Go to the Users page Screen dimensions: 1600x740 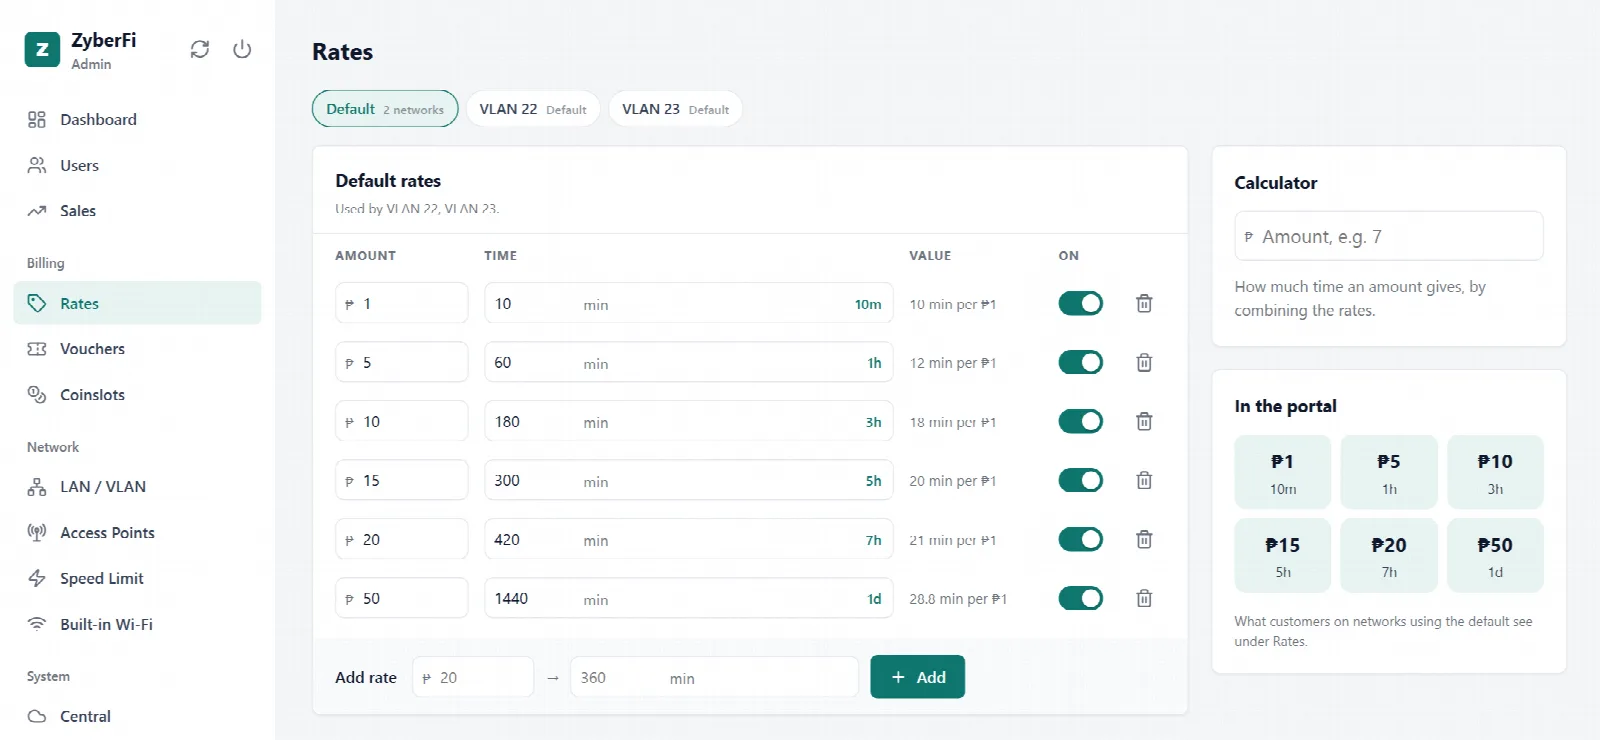click(x=137, y=165)
